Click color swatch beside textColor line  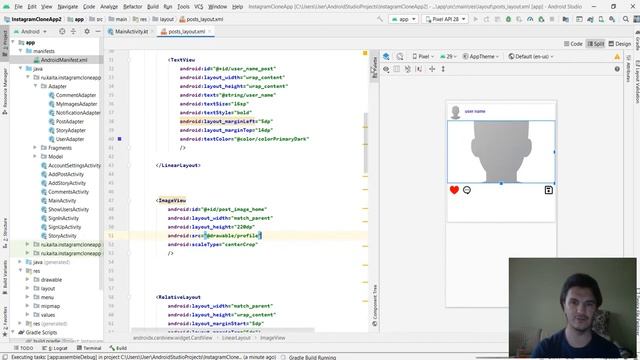(x=120, y=139)
